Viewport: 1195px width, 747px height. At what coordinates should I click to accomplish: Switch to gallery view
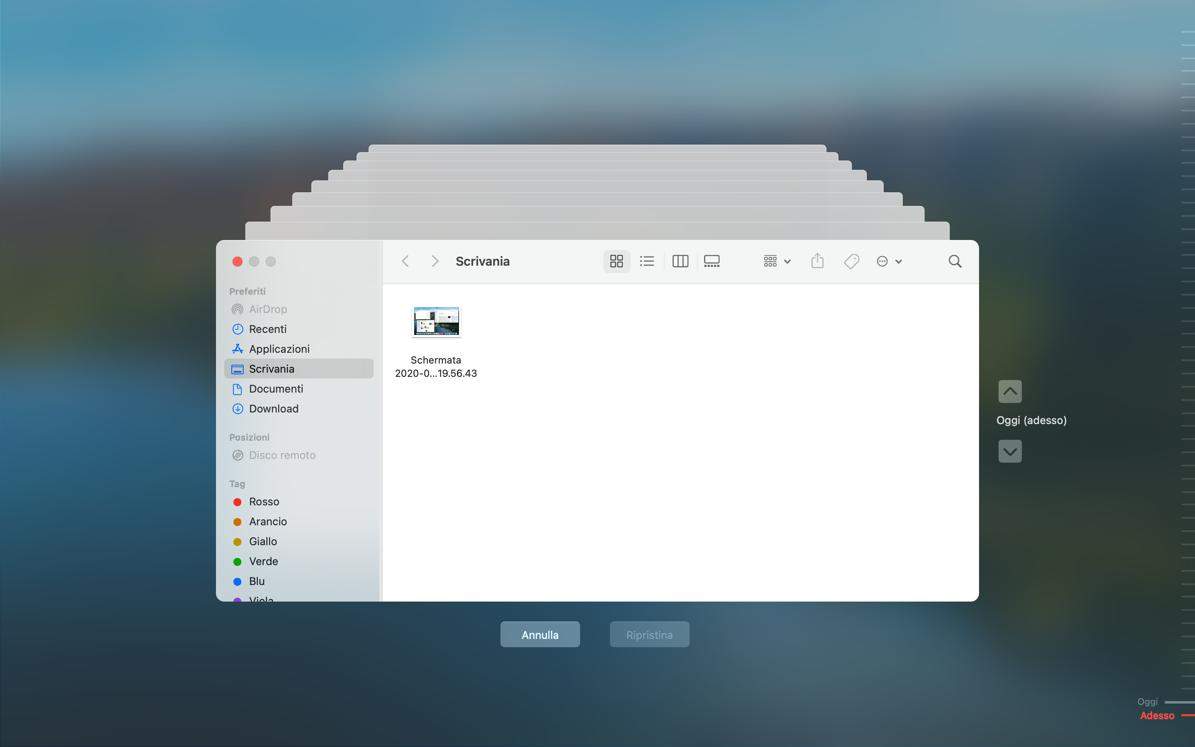tap(712, 261)
